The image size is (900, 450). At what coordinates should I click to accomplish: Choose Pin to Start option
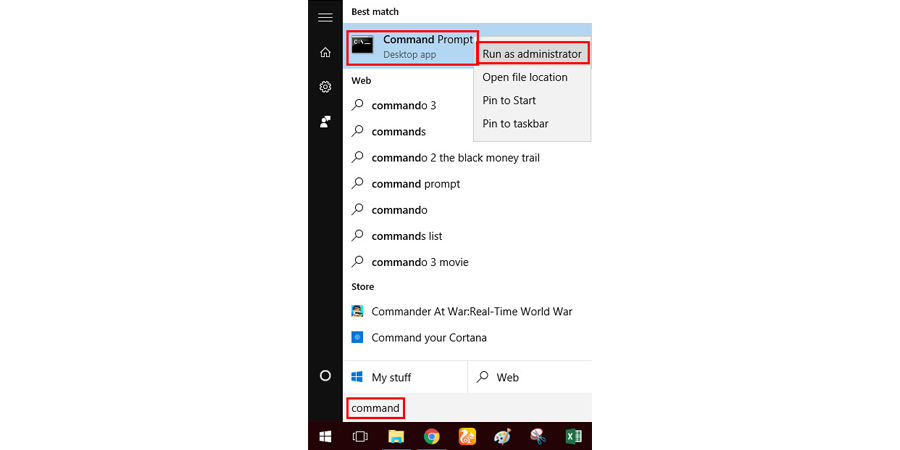pyautogui.click(x=510, y=100)
